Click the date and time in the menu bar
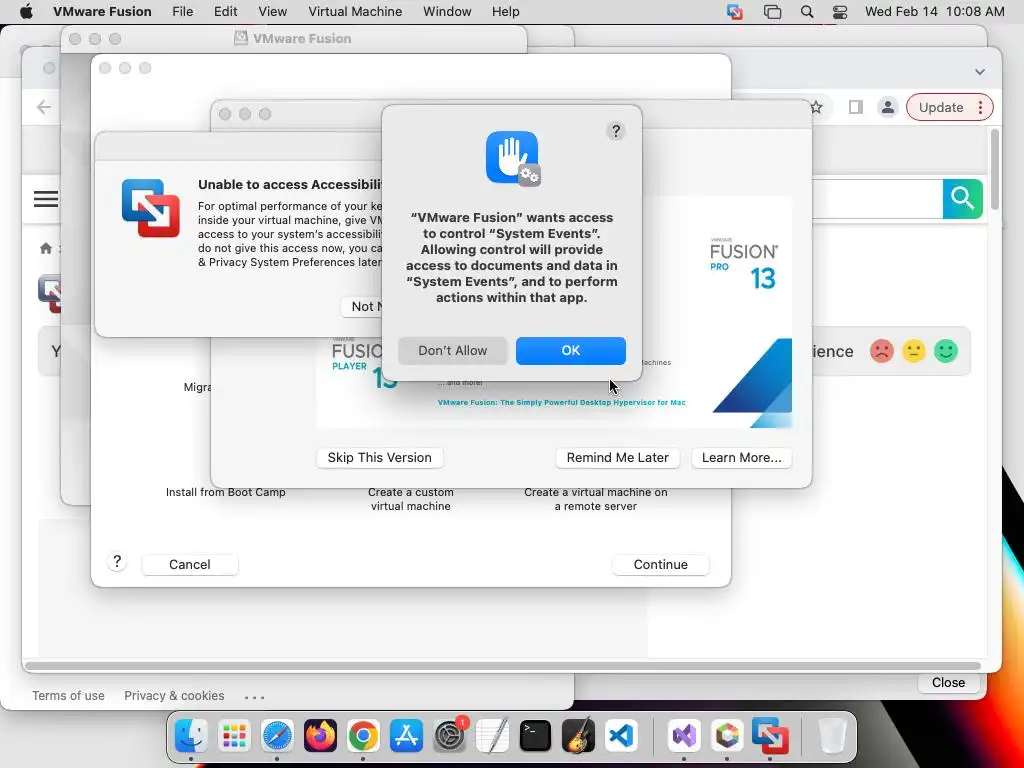The width and height of the screenshot is (1024, 768). (x=935, y=12)
